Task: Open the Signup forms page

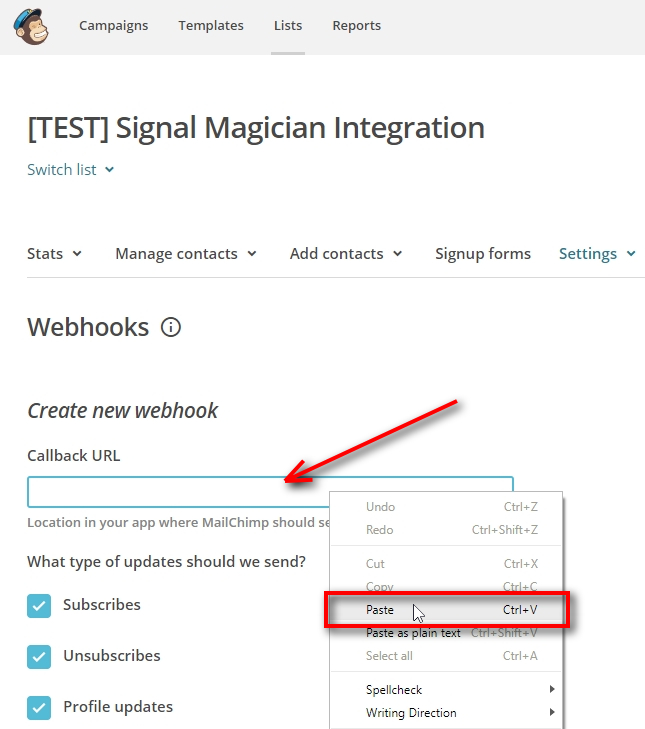Action: click(x=483, y=254)
